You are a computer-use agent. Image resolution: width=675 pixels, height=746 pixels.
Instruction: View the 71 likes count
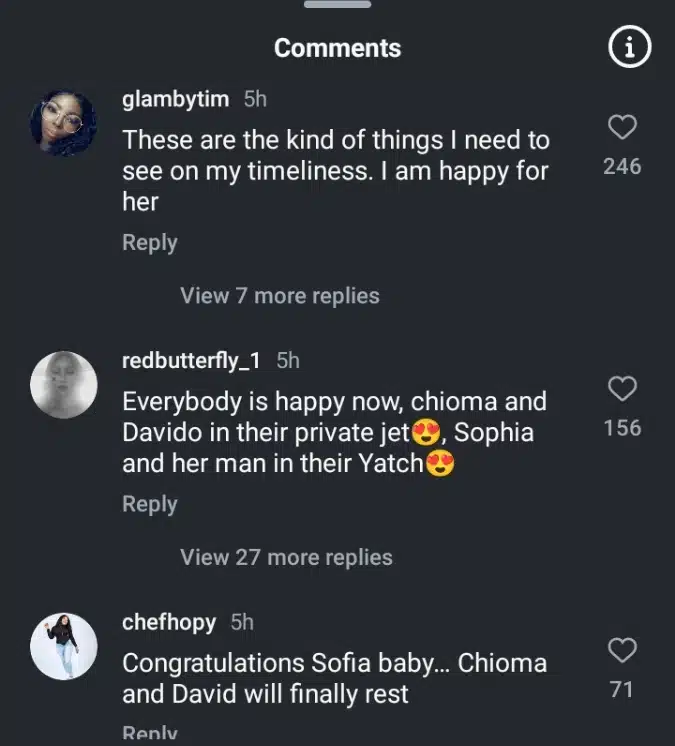coord(622,689)
